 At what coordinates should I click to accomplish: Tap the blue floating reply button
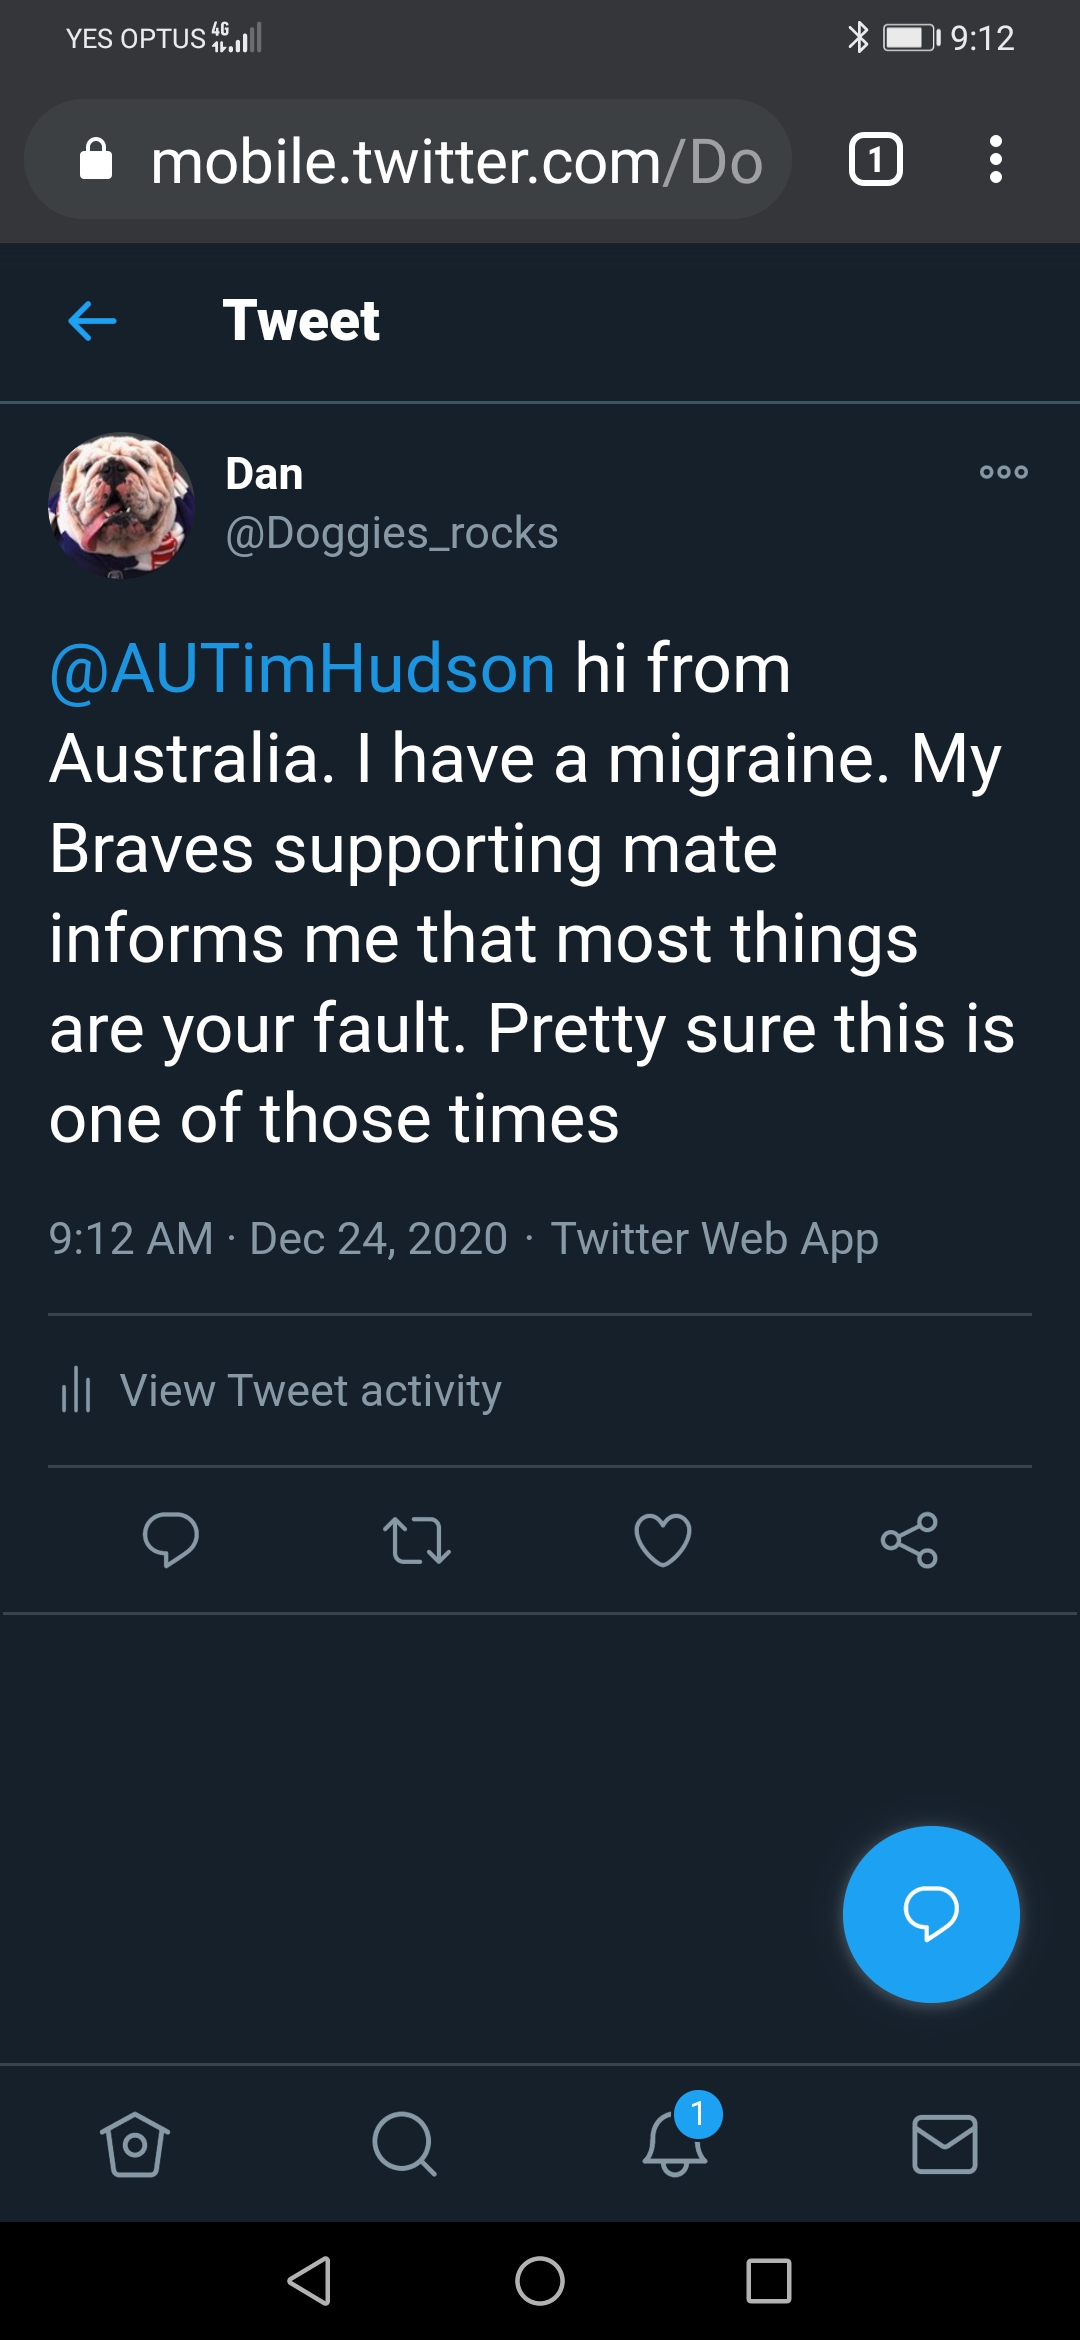[931, 1914]
